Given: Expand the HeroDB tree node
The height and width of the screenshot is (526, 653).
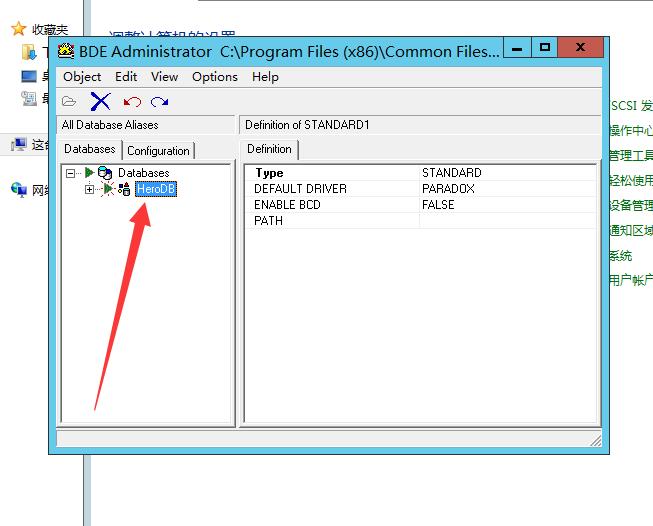Looking at the screenshot, I should 89,189.
